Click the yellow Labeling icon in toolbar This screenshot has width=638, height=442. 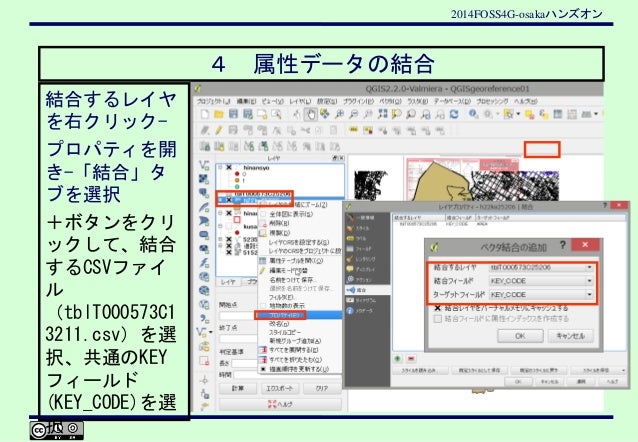353,130
